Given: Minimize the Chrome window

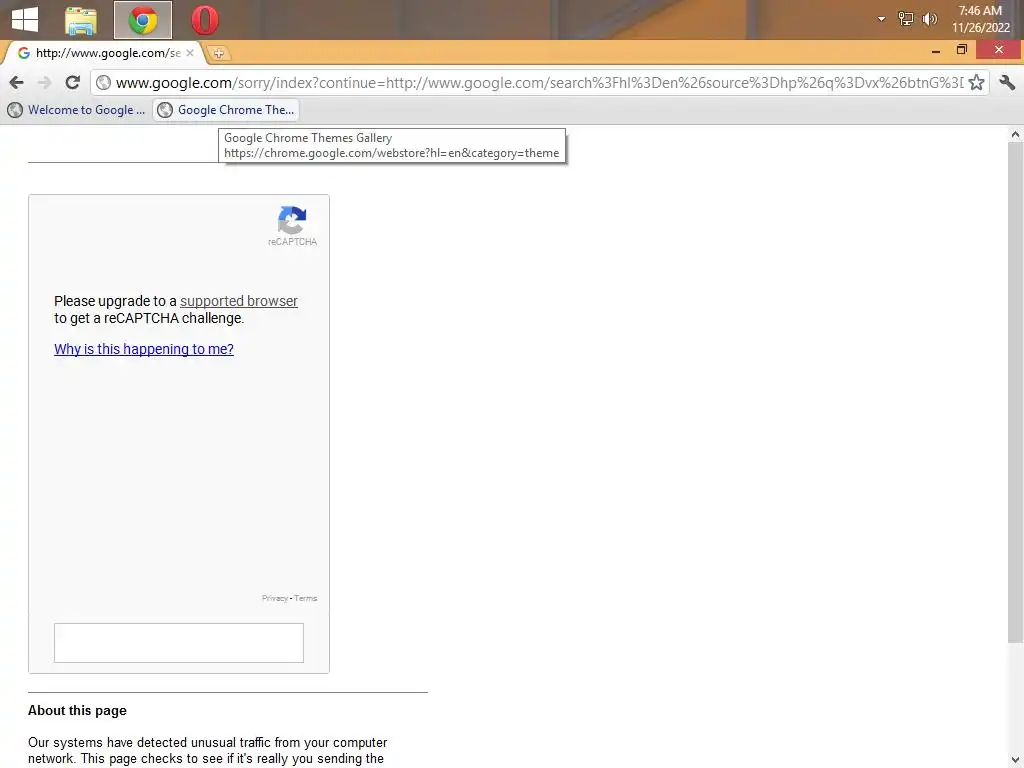Looking at the screenshot, I should [x=936, y=50].
